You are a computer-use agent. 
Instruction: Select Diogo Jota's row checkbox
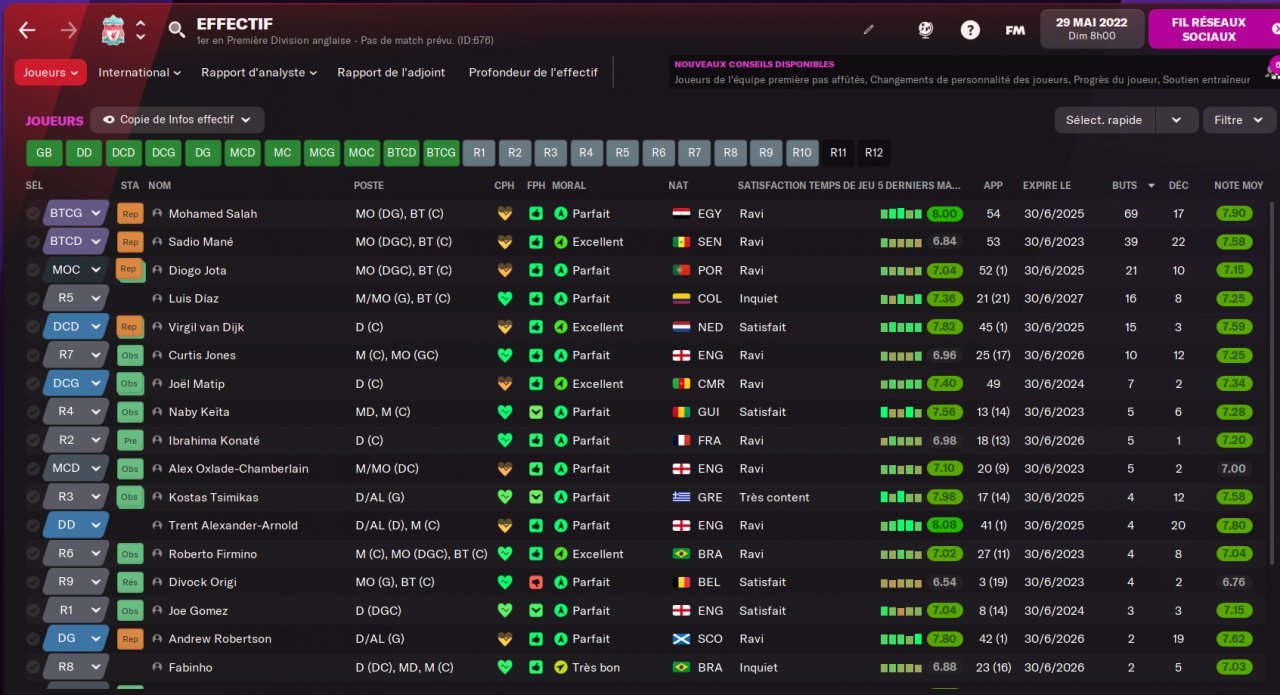click(33, 270)
